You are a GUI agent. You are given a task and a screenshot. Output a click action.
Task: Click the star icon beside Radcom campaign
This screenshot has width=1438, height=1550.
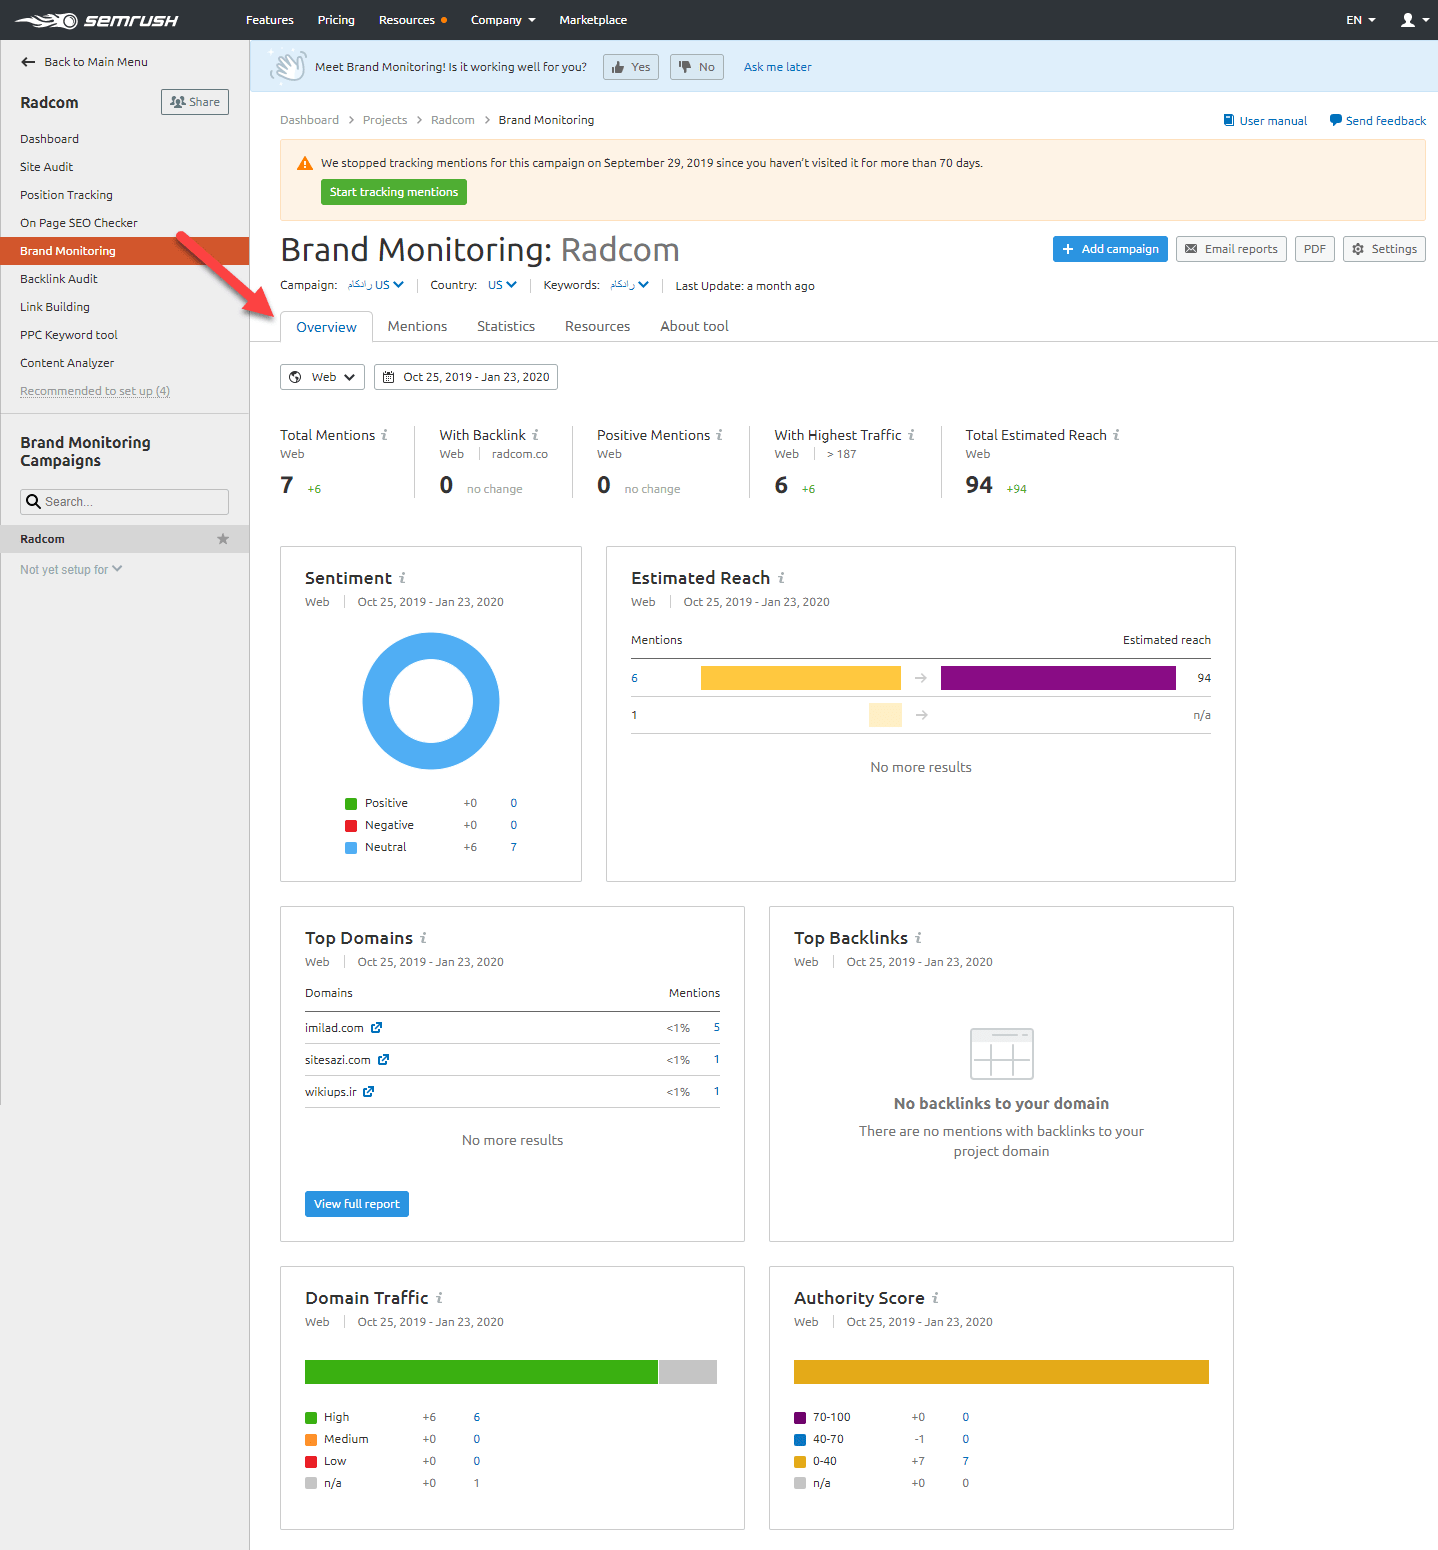point(223,539)
